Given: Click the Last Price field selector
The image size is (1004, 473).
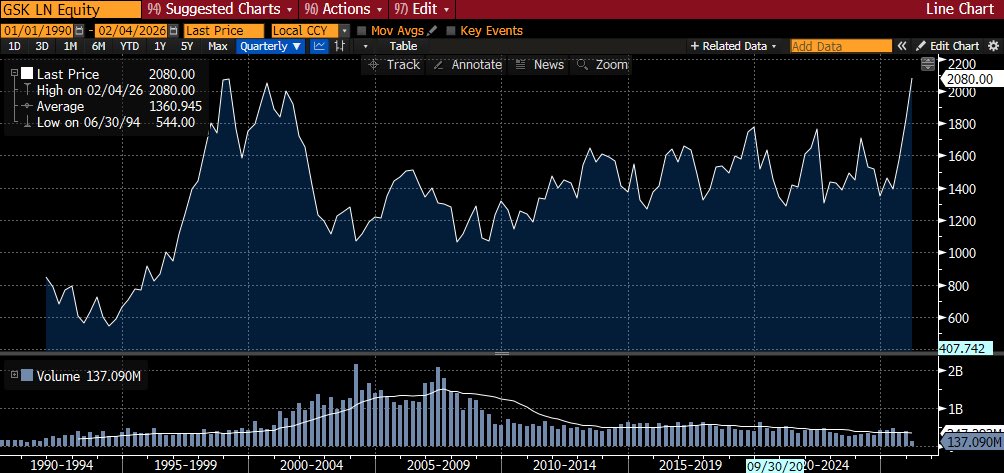Looking at the screenshot, I should click(x=223, y=31).
